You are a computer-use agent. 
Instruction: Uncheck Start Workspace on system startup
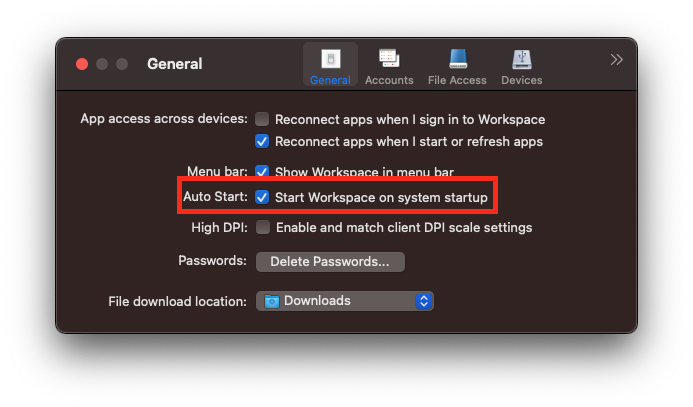(263, 198)
